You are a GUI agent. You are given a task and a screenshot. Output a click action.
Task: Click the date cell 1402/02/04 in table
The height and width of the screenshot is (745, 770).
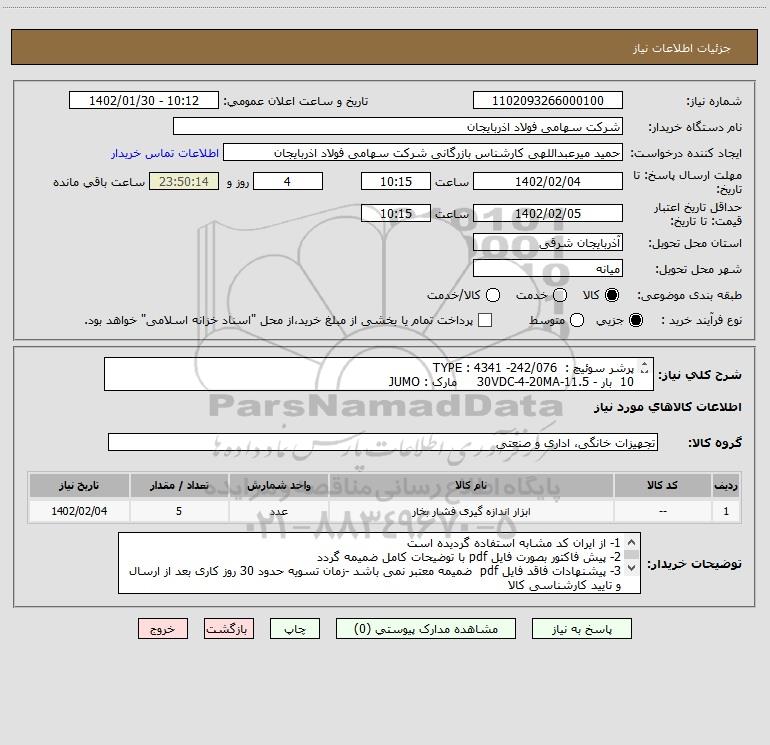point(79,511)
